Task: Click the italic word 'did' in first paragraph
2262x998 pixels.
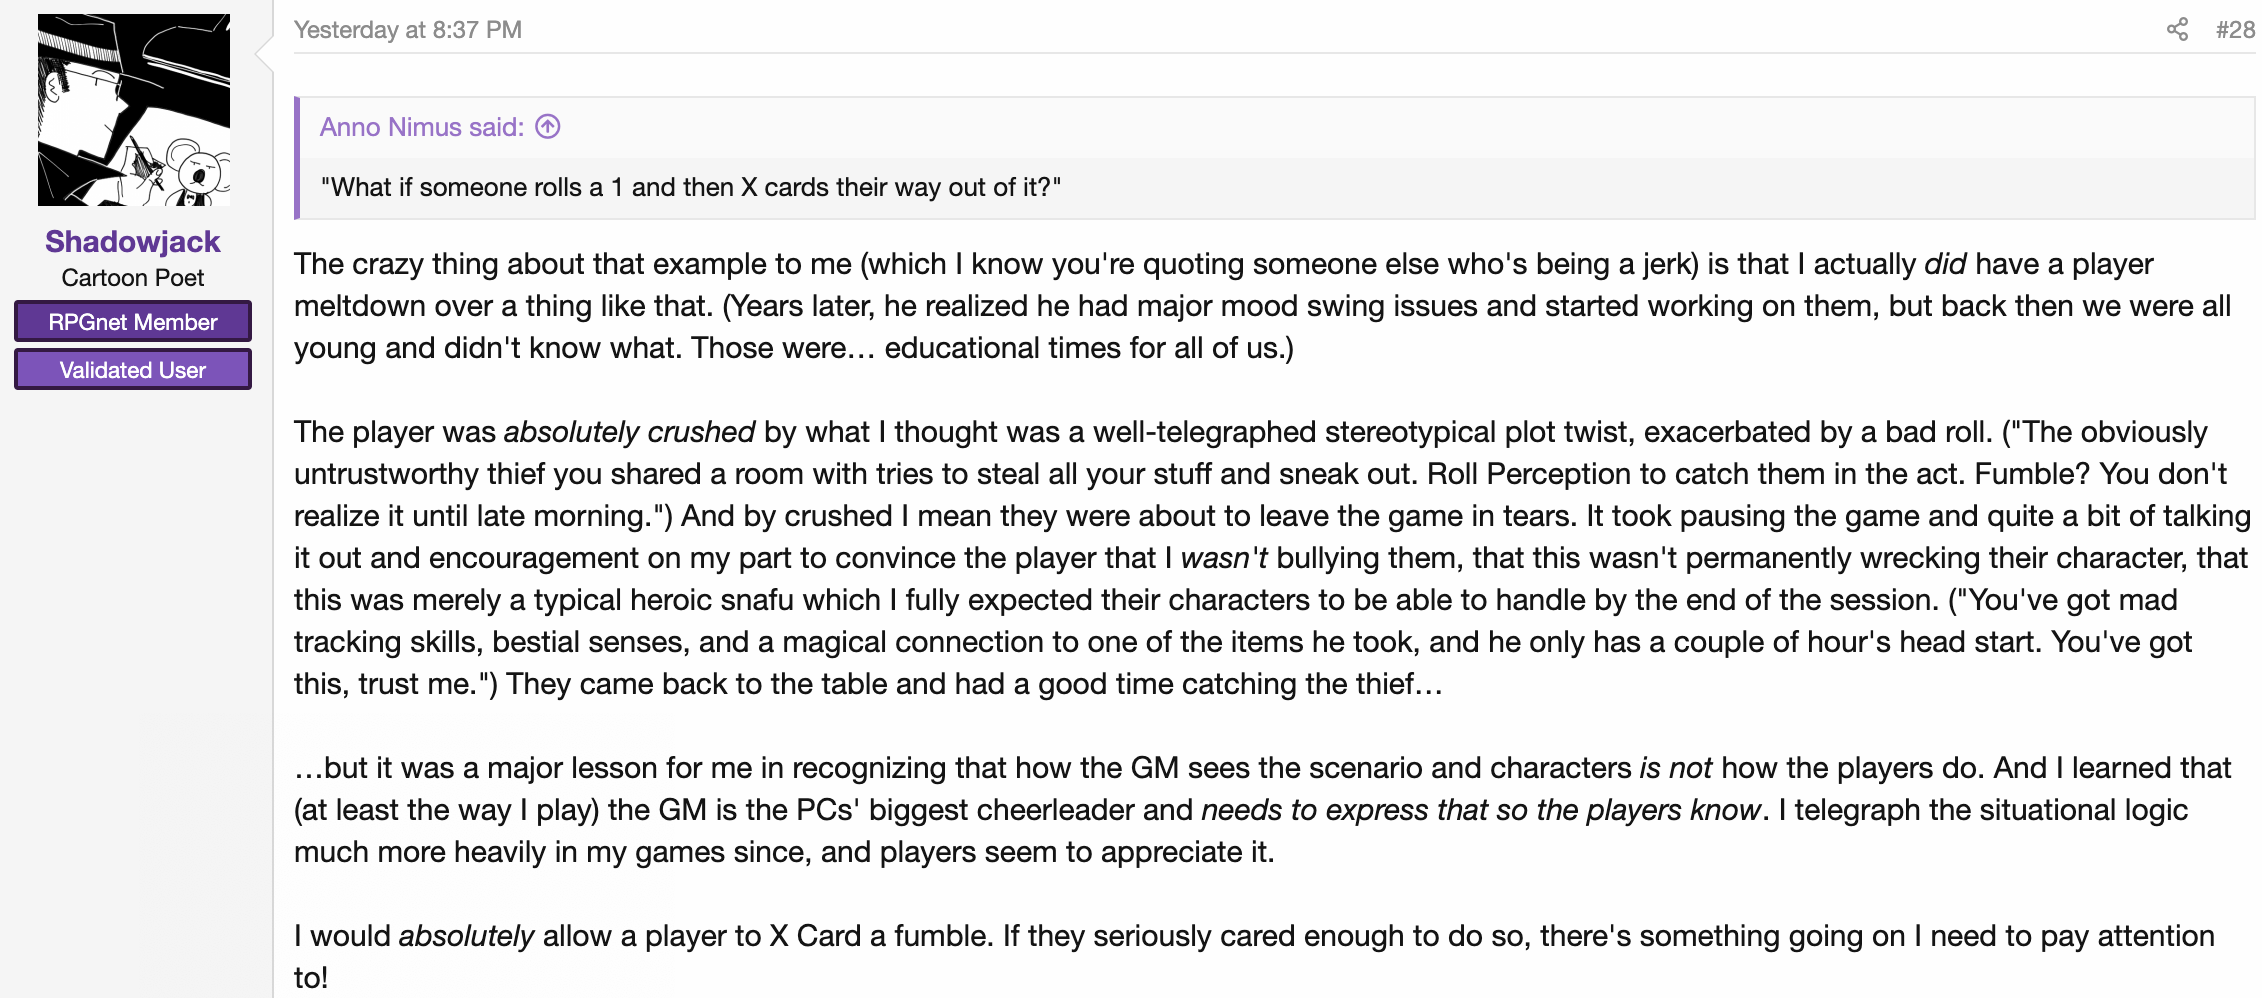Action: point(1945,264)
